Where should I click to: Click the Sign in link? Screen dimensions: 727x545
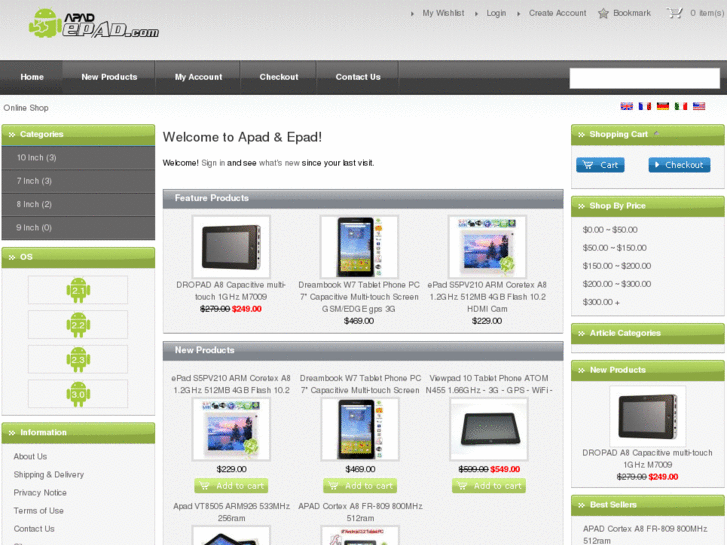pos(213,163)
